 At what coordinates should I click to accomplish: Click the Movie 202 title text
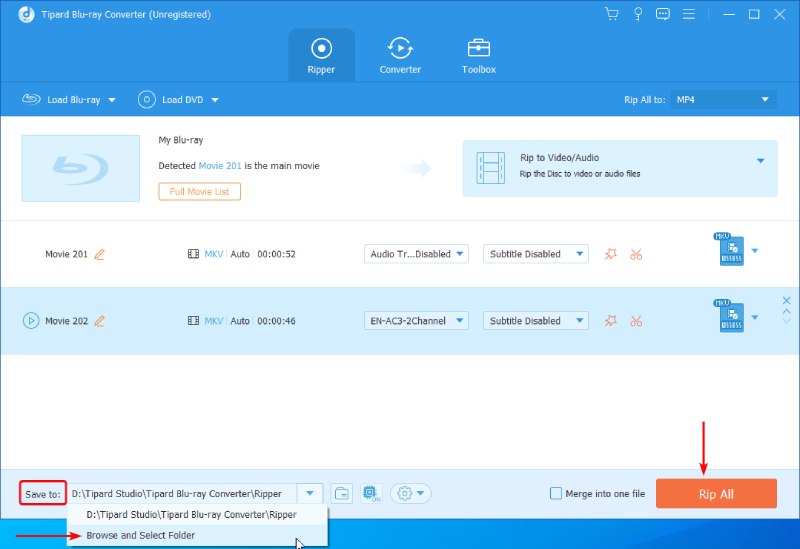(66, 321)
